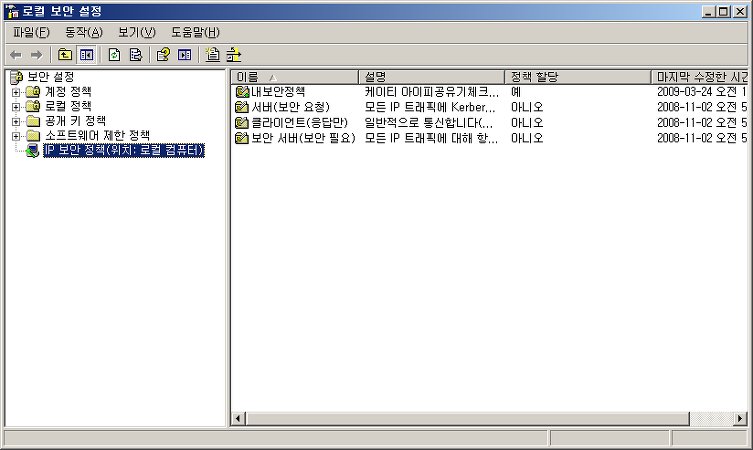Click the Back arrow in toolbar

[x=16, y=54]
